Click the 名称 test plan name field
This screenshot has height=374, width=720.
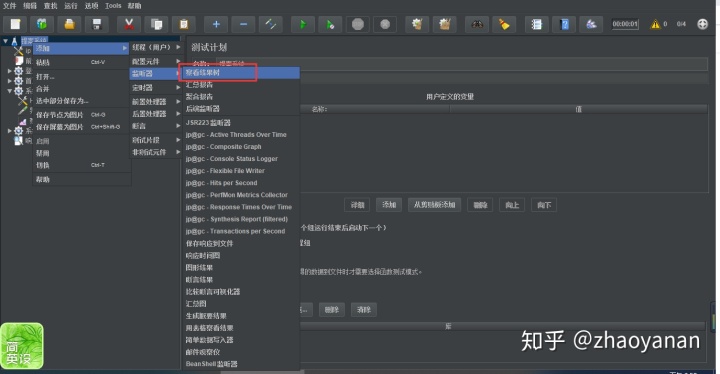tap(461, 64)
